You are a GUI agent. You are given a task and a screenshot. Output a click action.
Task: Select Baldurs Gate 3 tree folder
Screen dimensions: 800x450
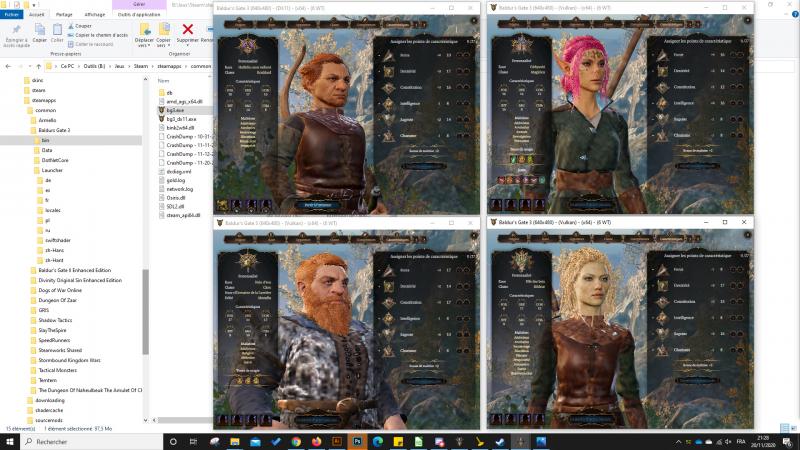[54, 130]
